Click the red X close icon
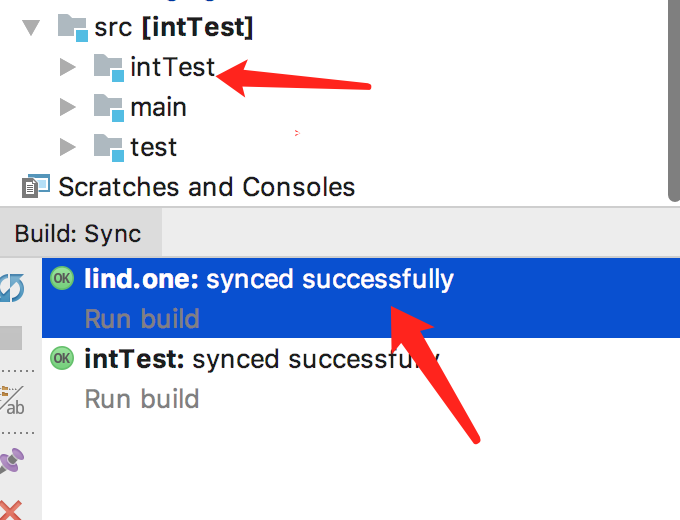The width and height of the screenshot is (680, 520). (x=12, y=509)
